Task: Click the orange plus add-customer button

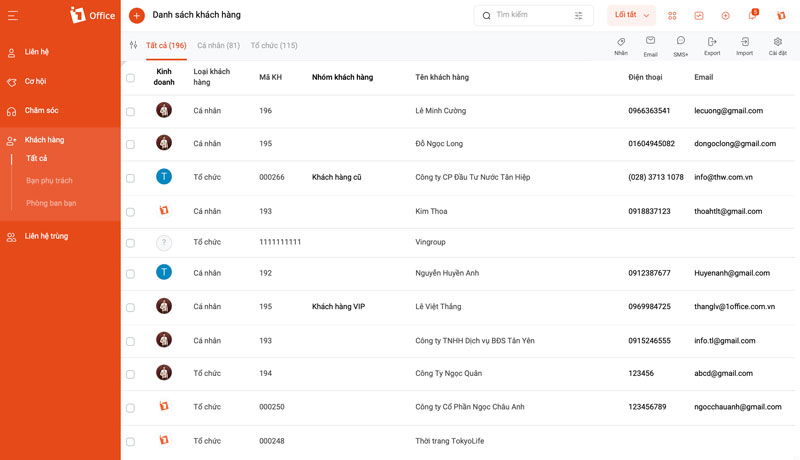Action: point(136,16)
